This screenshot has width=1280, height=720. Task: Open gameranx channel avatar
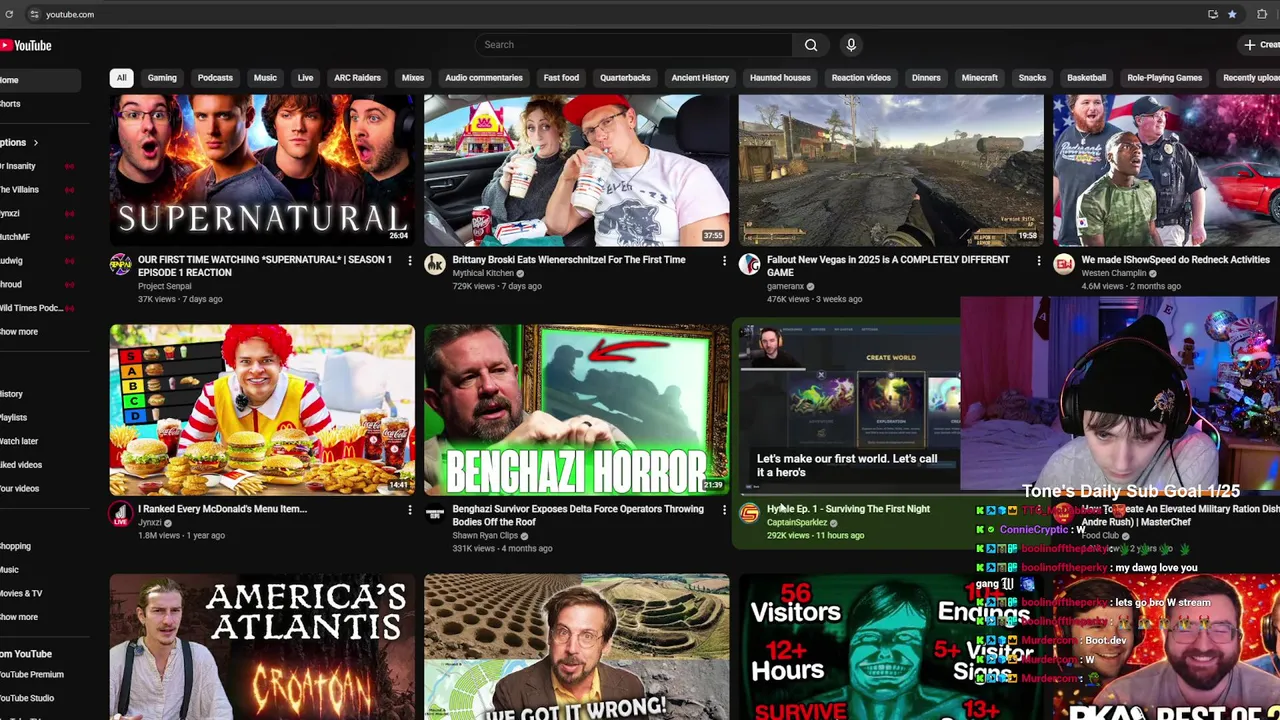[749, 265]
